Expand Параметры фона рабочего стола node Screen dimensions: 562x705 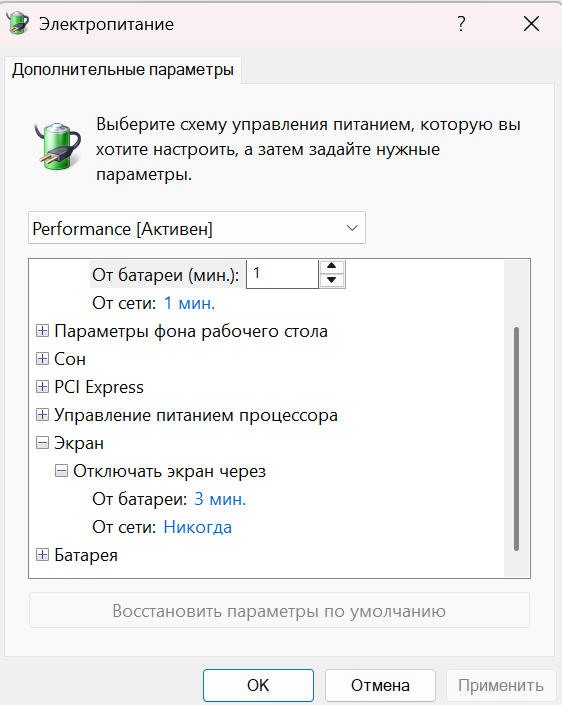click(42, 331)
